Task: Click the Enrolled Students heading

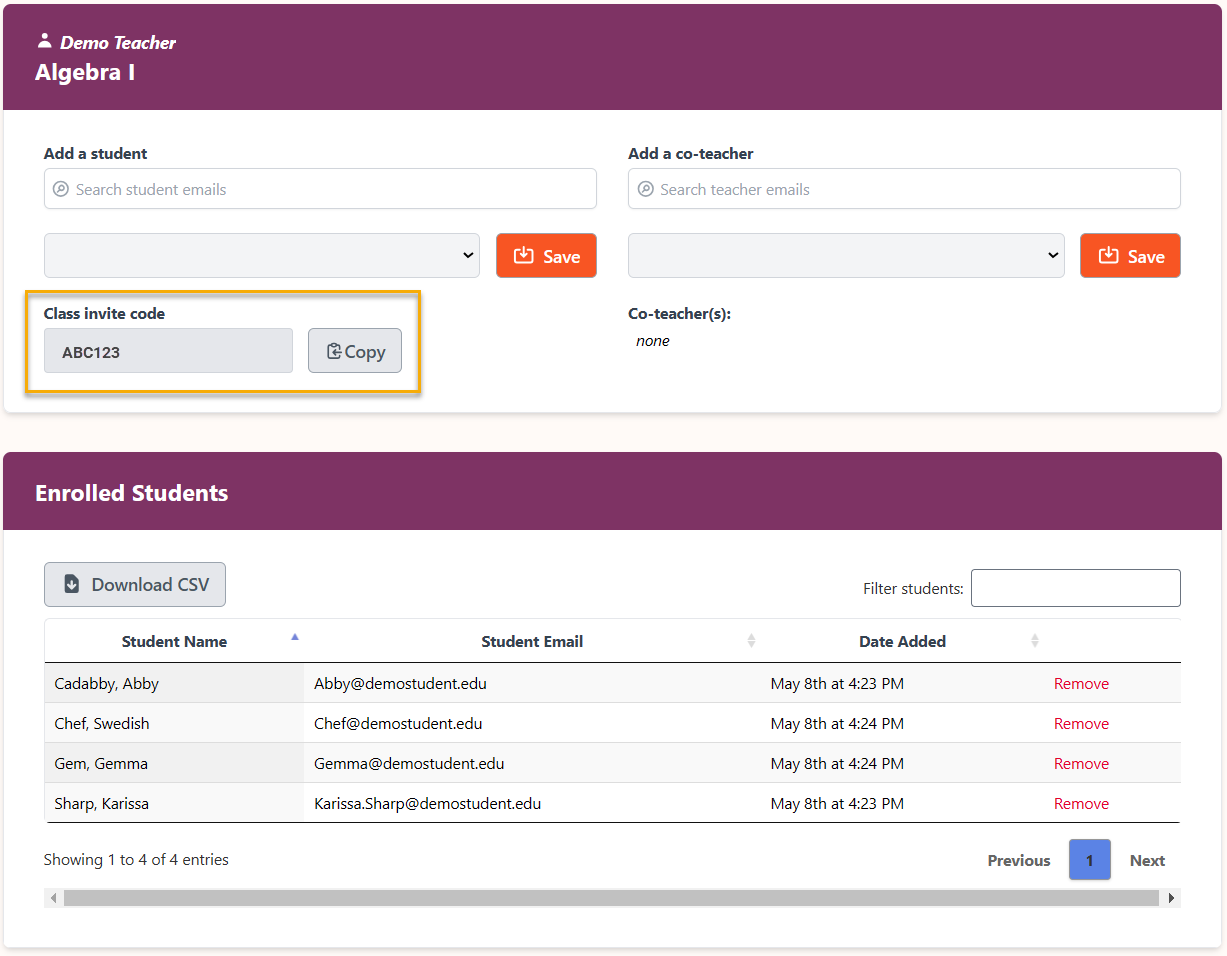Action: 132,493
